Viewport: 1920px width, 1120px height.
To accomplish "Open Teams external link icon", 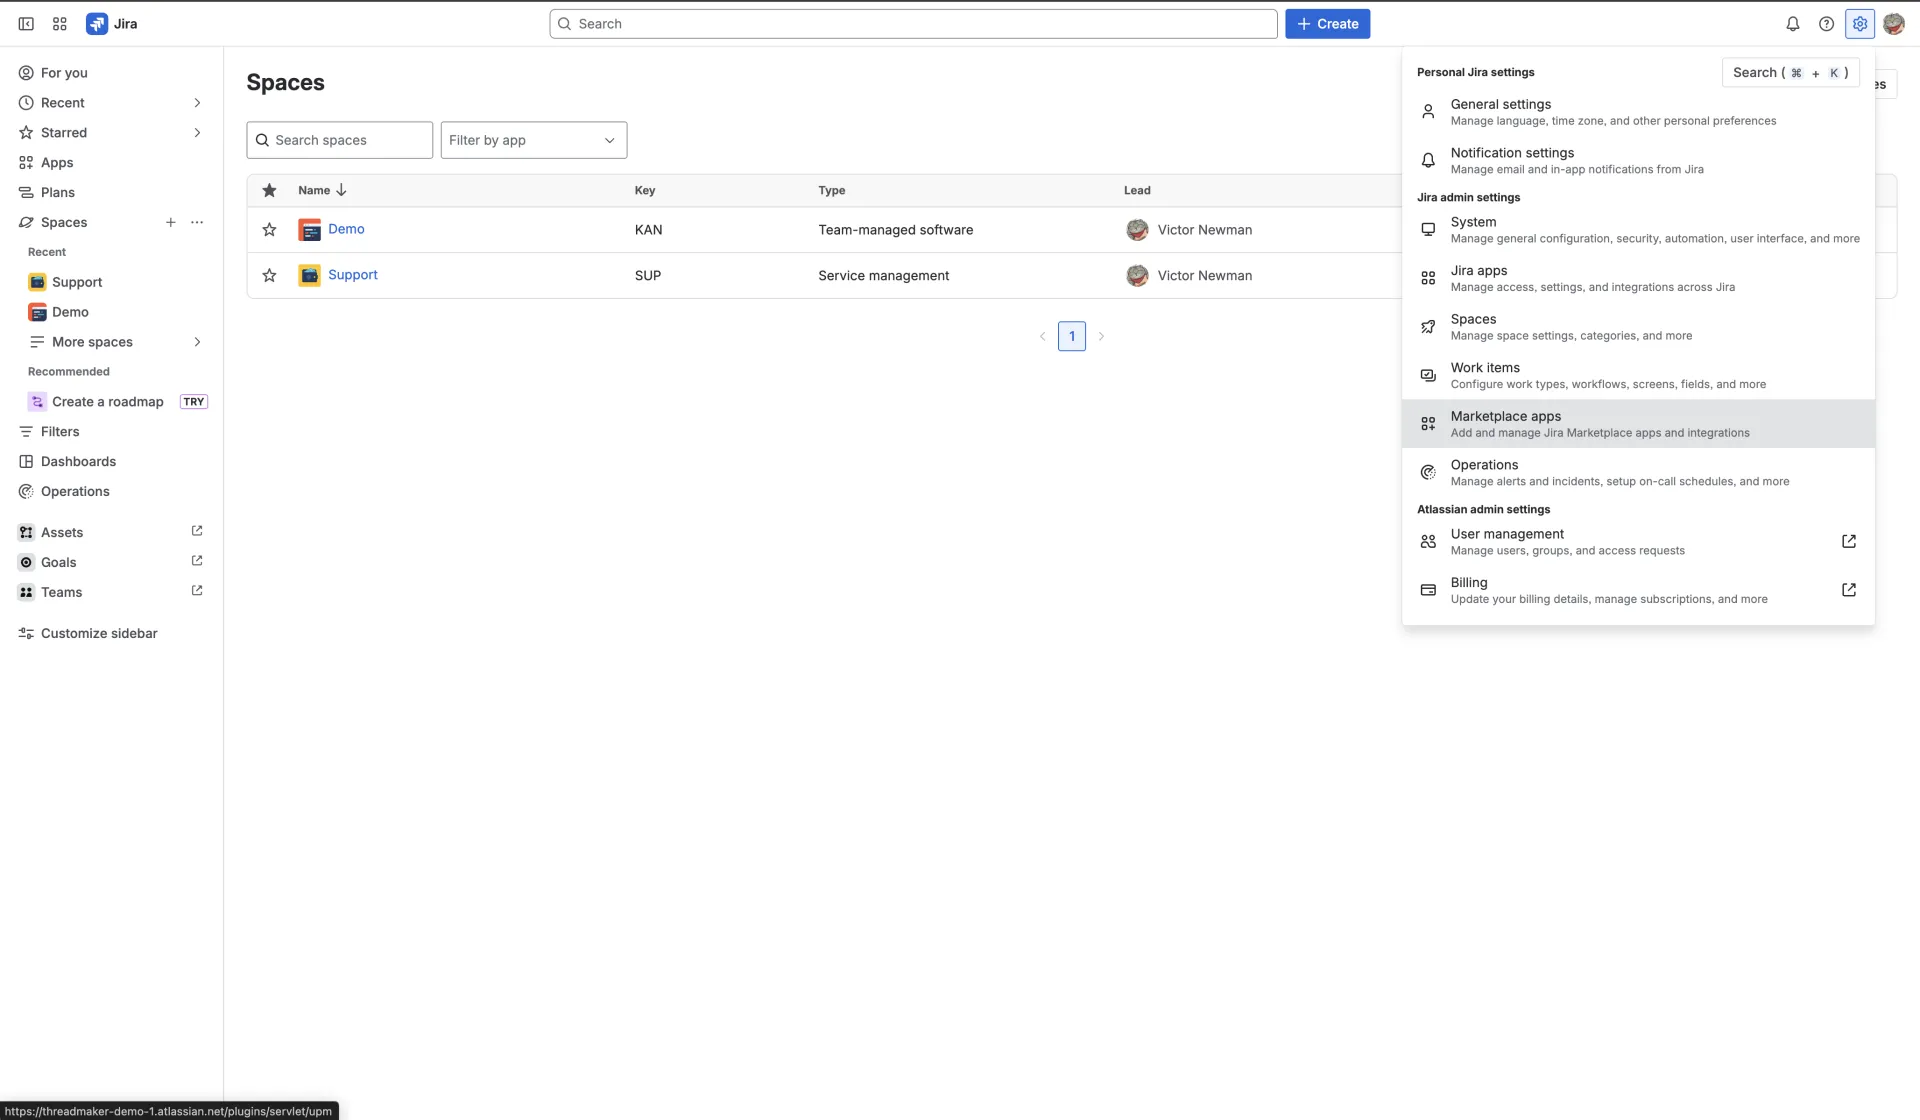I will (x=197, y=591).
